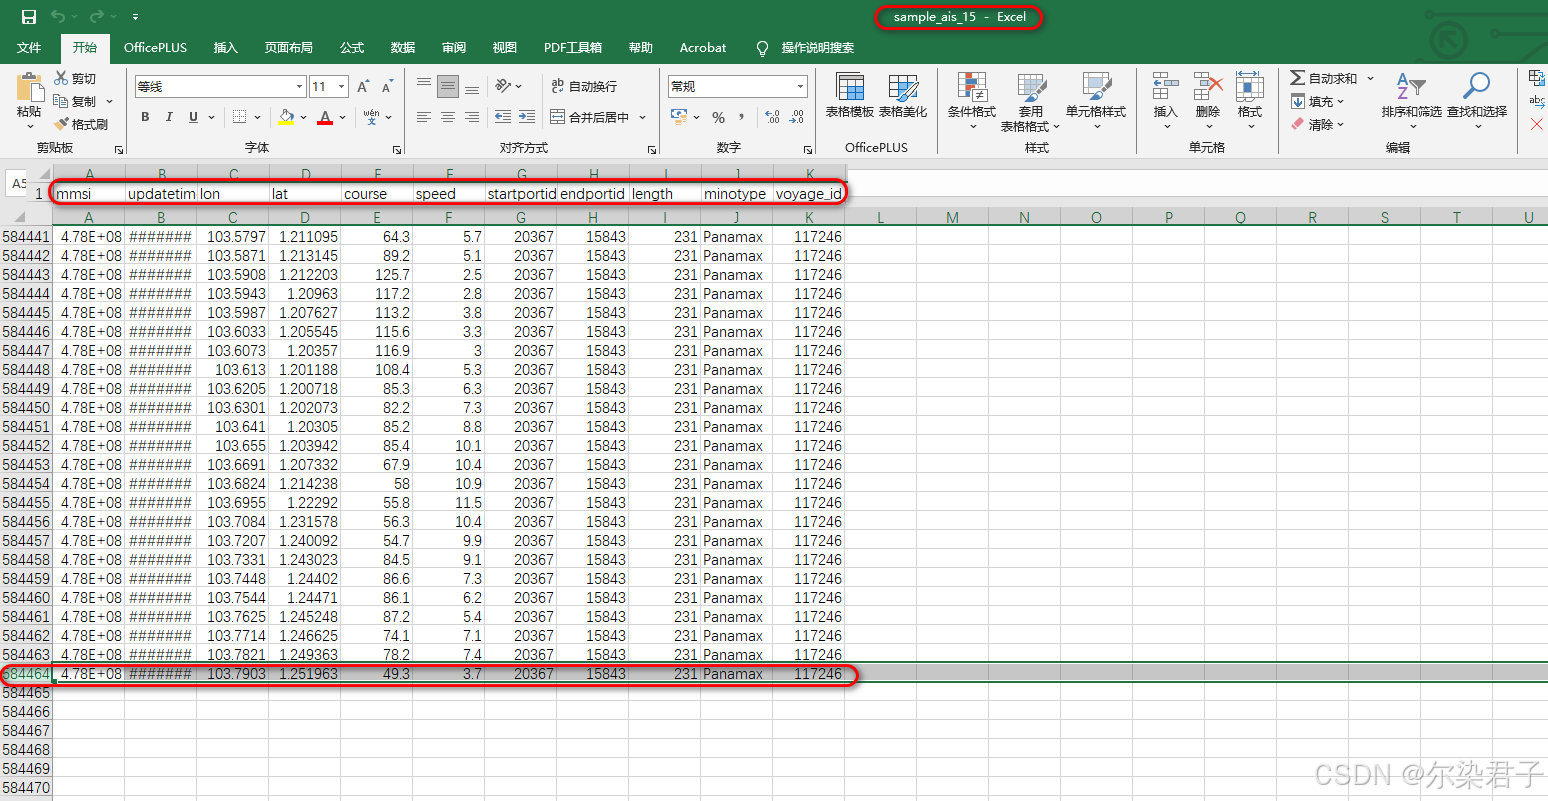The image size is (1548, 801).
Task: Toggle Italic formatting
Action: pyautogui.click(x=169, y=117)
